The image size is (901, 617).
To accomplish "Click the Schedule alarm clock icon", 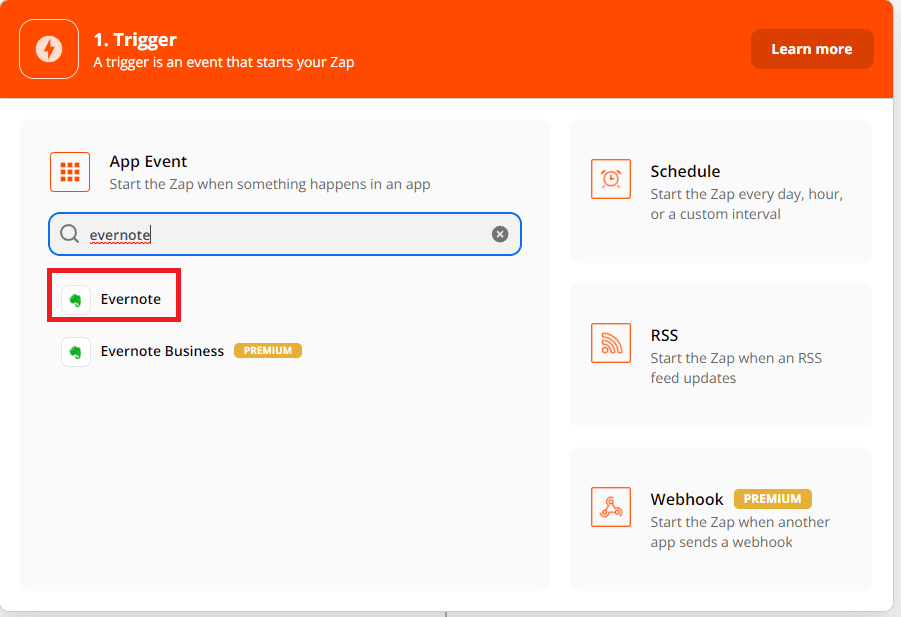I will click(610, 179).
